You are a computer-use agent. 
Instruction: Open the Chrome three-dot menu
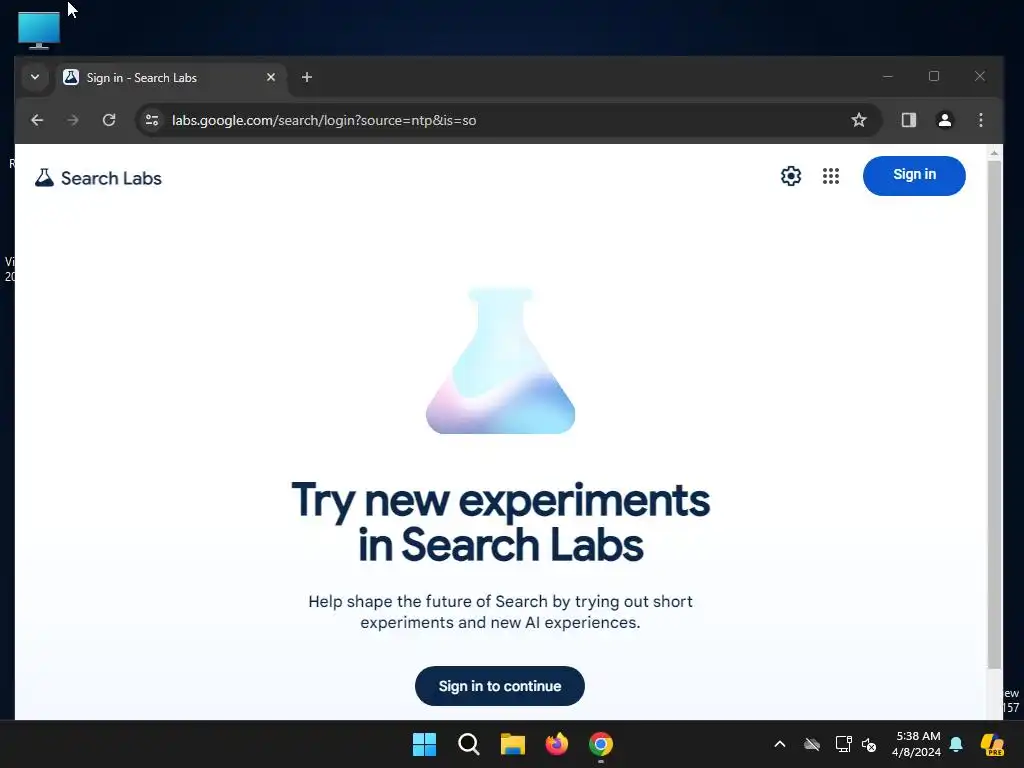pyautogui.click(x=980, y=120)
